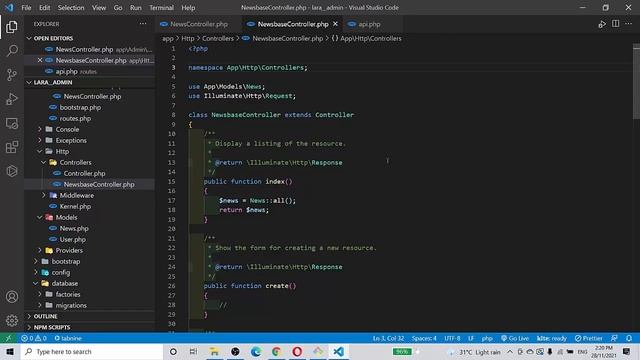This screenshot has height=360, width=640.
Task: Open News.php in the Models folder
Action: click(x=74, y=228)
